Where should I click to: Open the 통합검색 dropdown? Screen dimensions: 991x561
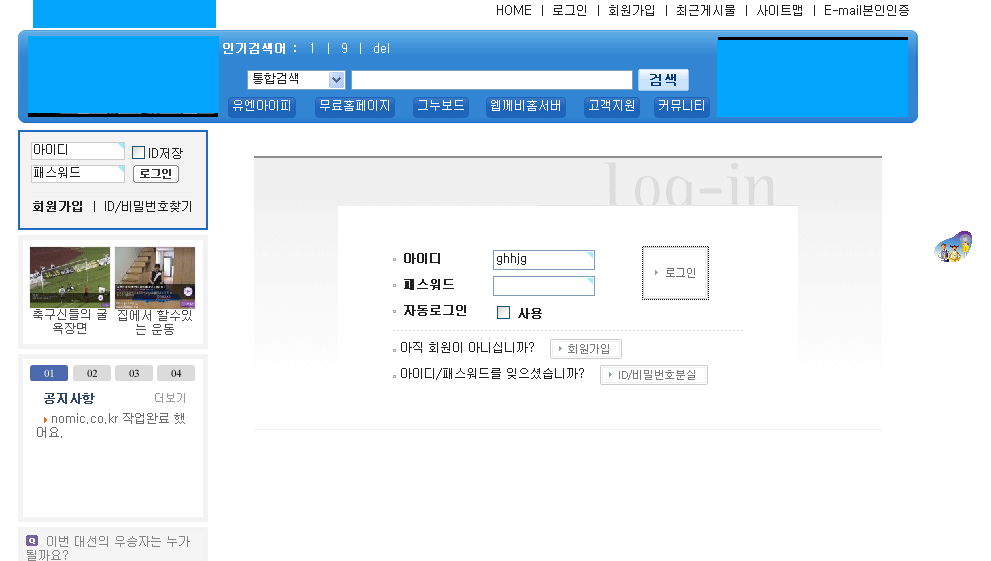pos(296,80)
